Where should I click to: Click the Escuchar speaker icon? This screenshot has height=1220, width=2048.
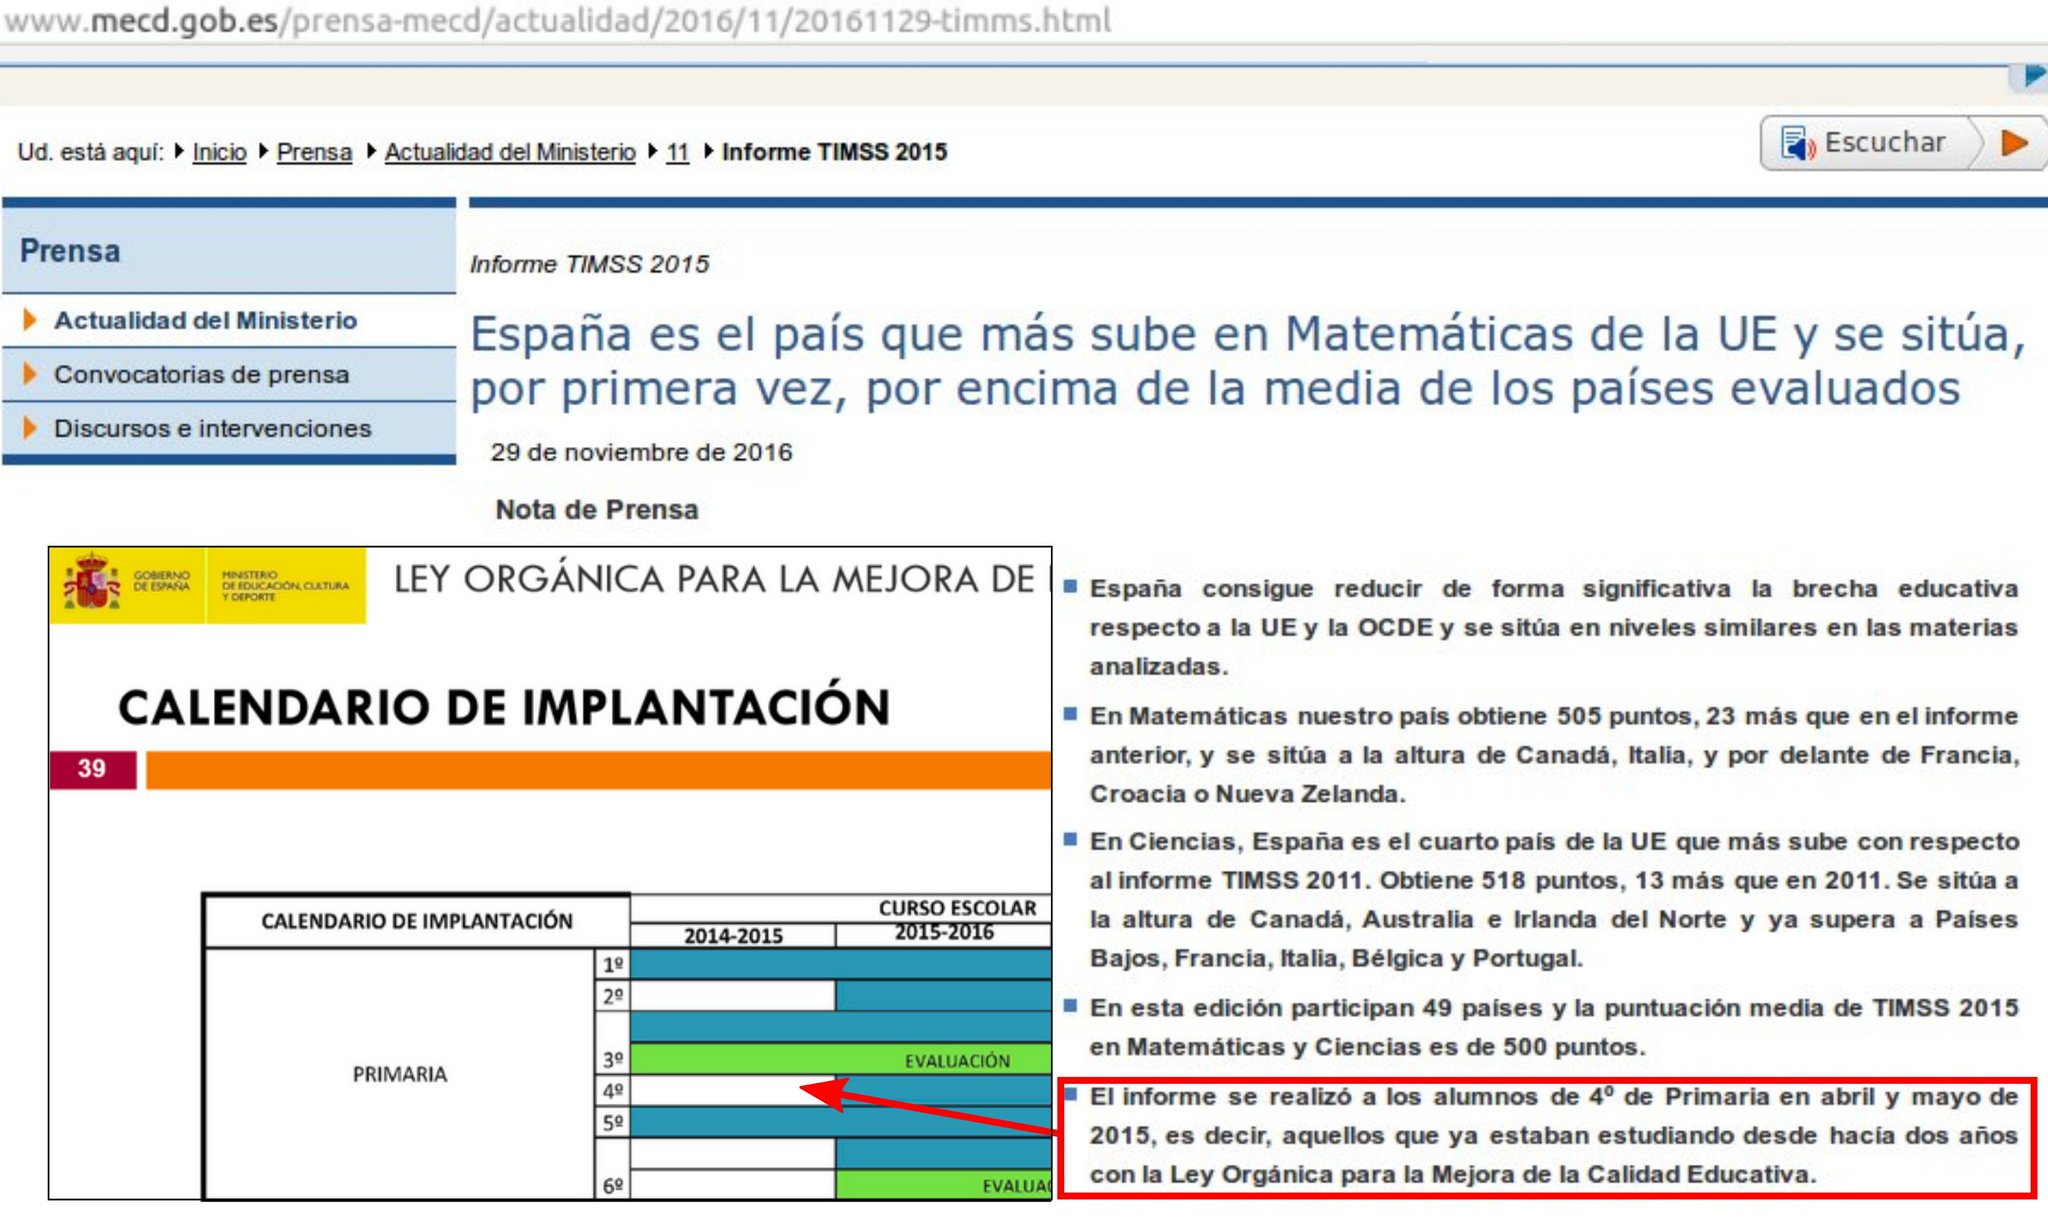[1797, 144]
